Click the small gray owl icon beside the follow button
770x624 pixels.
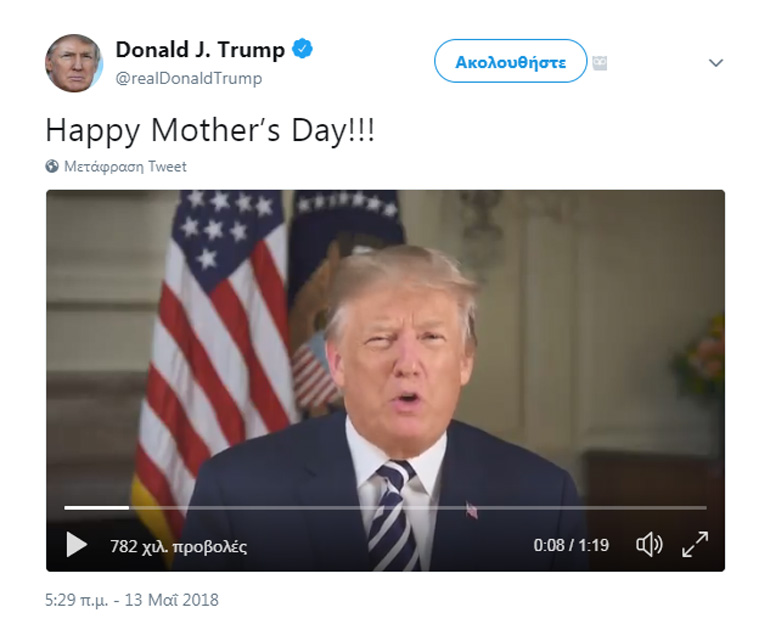pyautogui.click(x=600, y=63)
